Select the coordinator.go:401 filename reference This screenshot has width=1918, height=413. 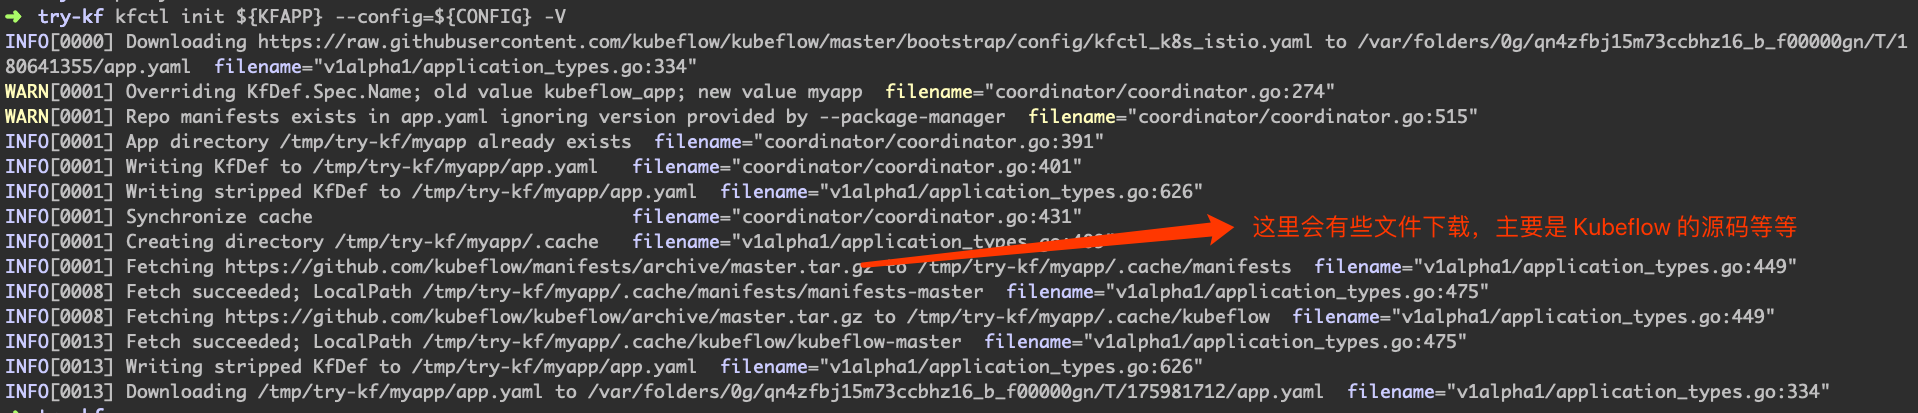[911, 167]
